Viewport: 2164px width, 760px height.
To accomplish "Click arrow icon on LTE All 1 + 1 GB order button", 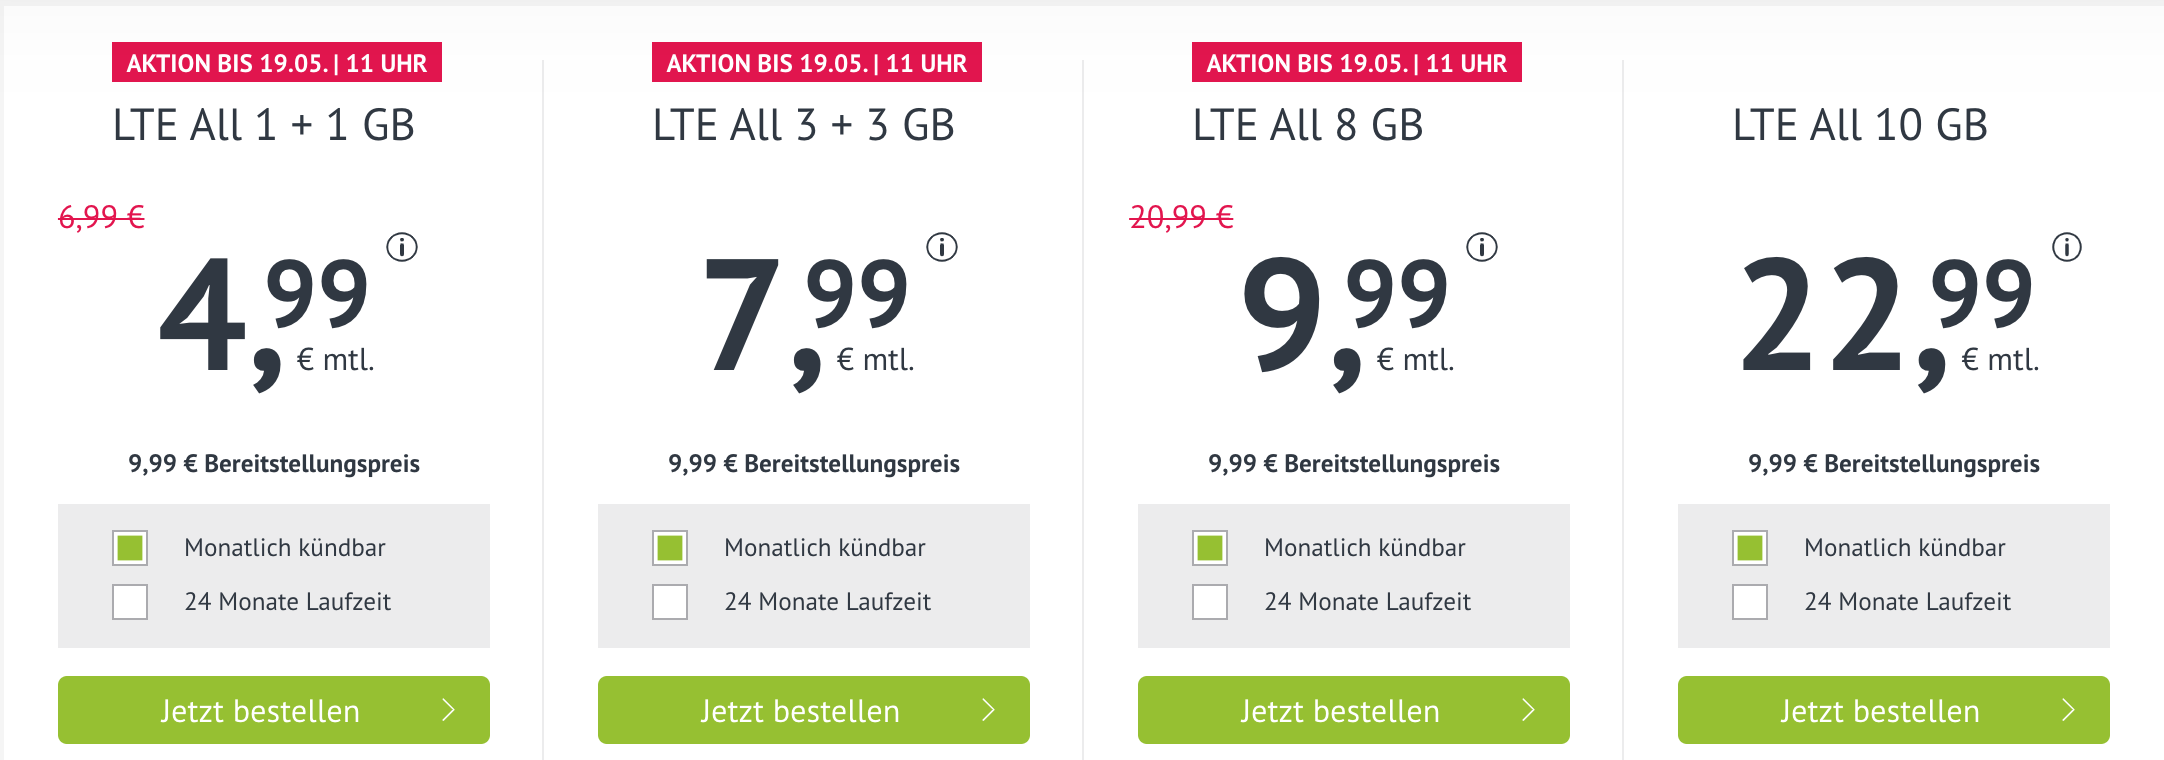I will [449, 710].
